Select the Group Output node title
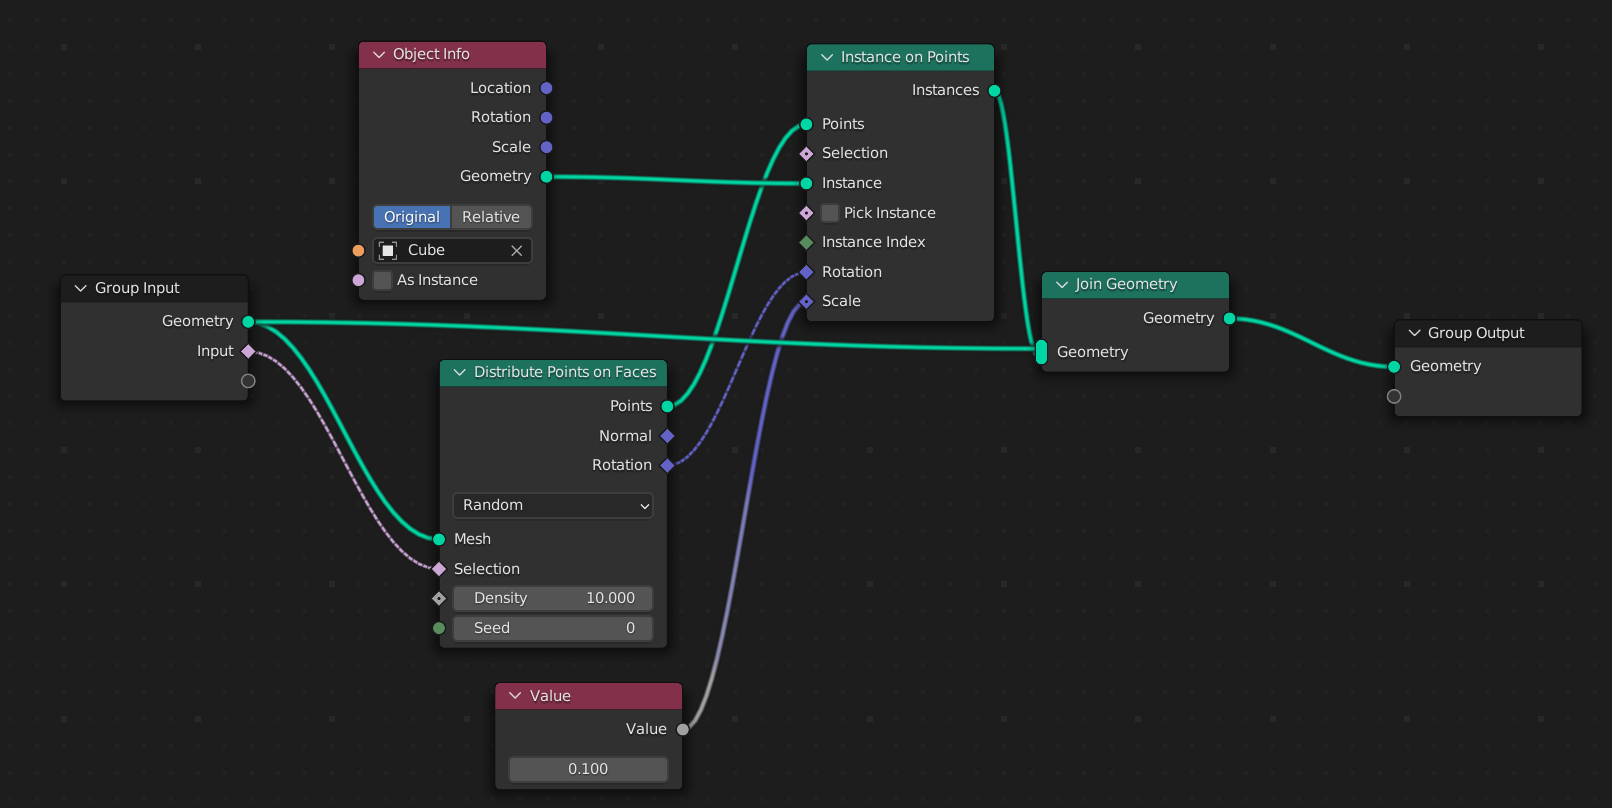The image size is (1612, 808). point(1476,333)
